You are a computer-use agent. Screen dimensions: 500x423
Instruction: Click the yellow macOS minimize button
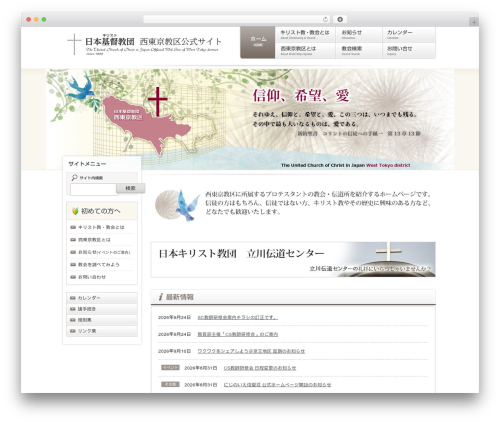[36, 20]
